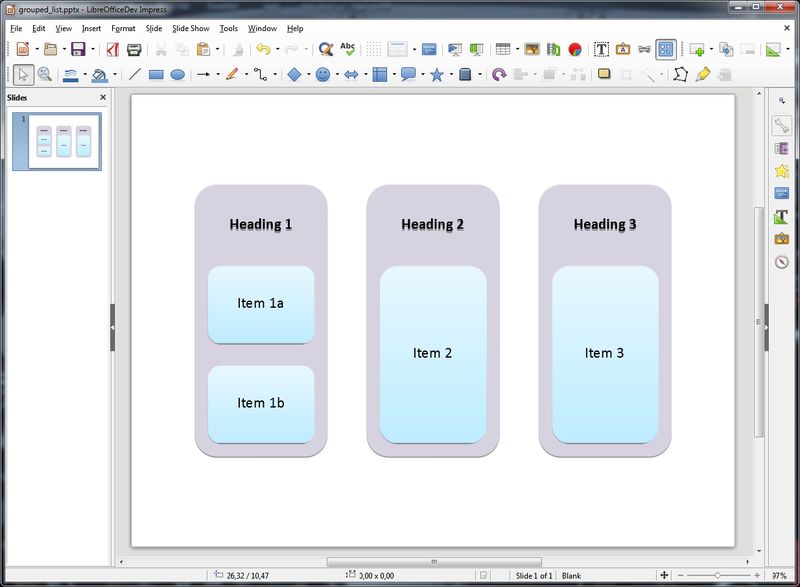Select the Ellipse shape tool

(x=178, y=74)
